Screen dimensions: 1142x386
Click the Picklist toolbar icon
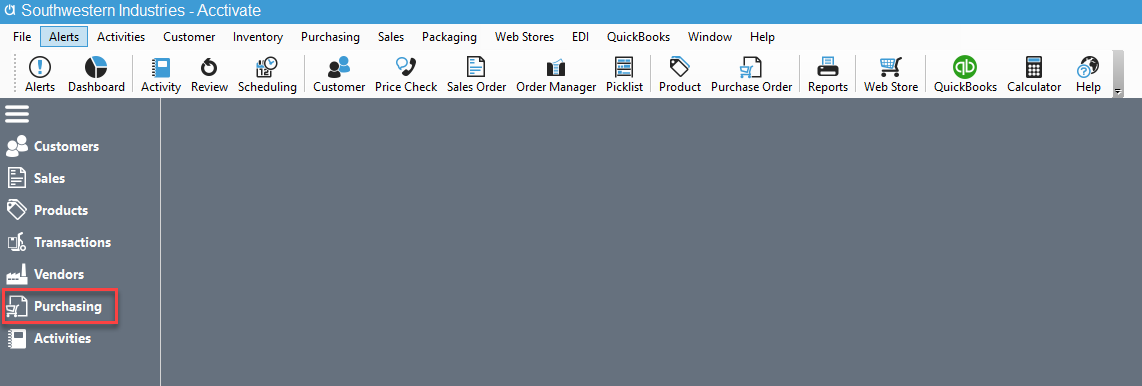pyautogui.click(x=624, y=75)
